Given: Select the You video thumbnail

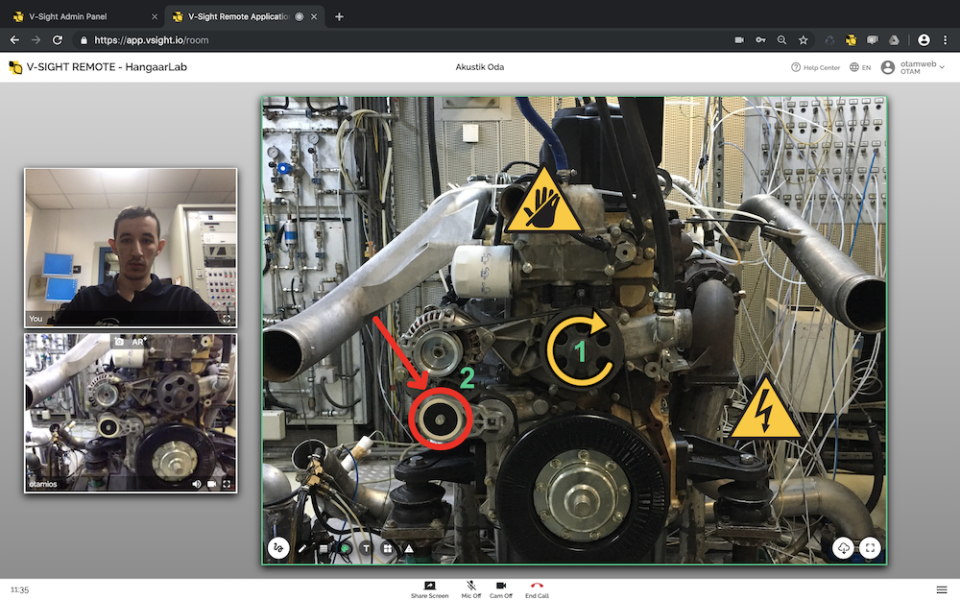Looking at the screenshot, I should pyautogui.click(x=130, y=247).
